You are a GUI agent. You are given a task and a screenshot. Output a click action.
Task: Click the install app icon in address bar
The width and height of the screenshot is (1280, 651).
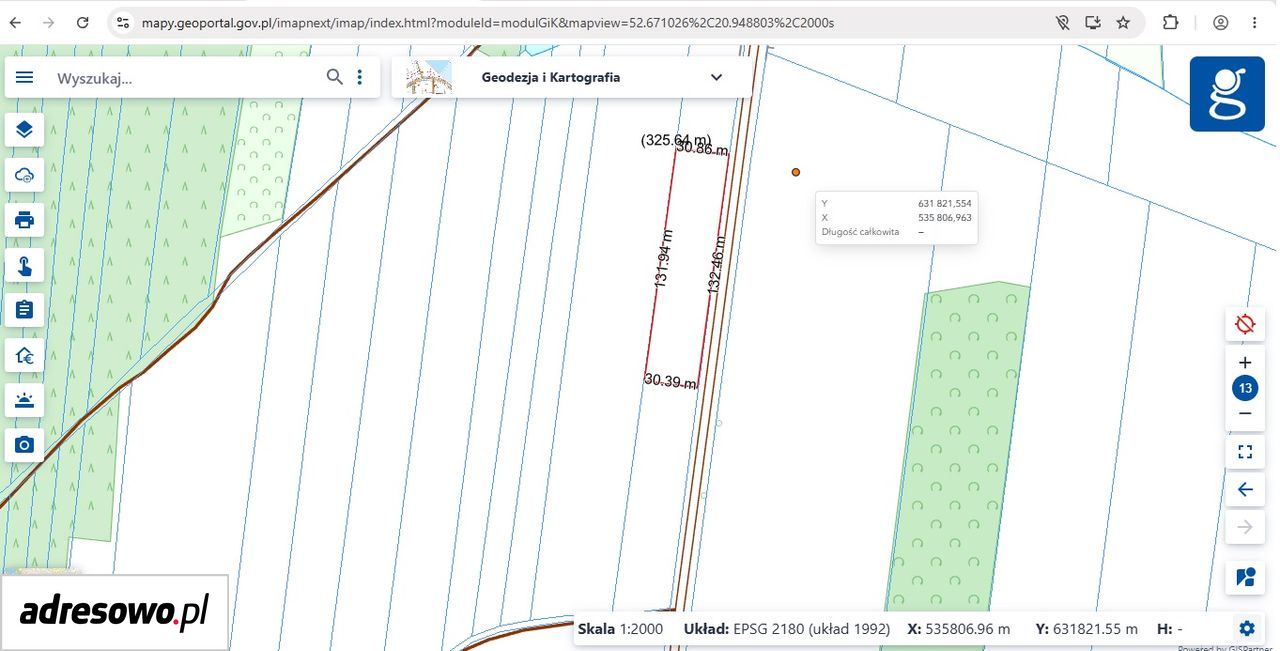pyautogui.click(x=1093, y=22)
